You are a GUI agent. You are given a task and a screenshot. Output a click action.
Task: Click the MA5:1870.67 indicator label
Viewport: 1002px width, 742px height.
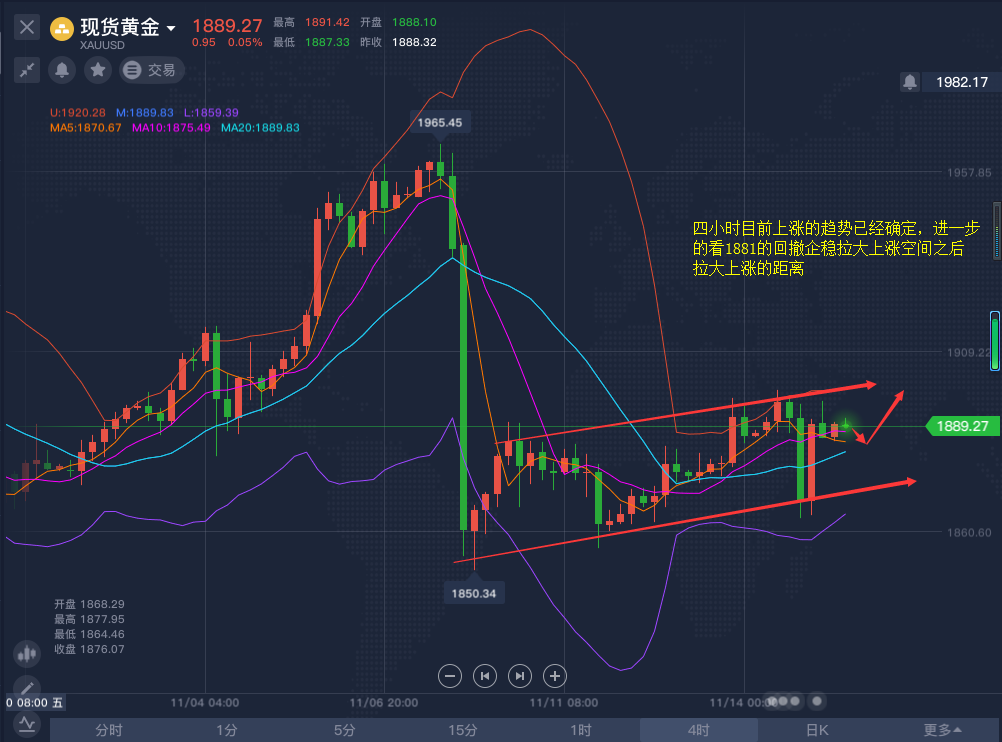click(86, 128)
